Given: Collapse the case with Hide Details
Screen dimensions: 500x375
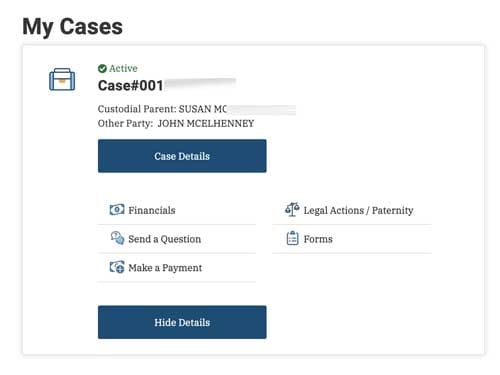Looking at the screenshot, I should pos(182,322).
